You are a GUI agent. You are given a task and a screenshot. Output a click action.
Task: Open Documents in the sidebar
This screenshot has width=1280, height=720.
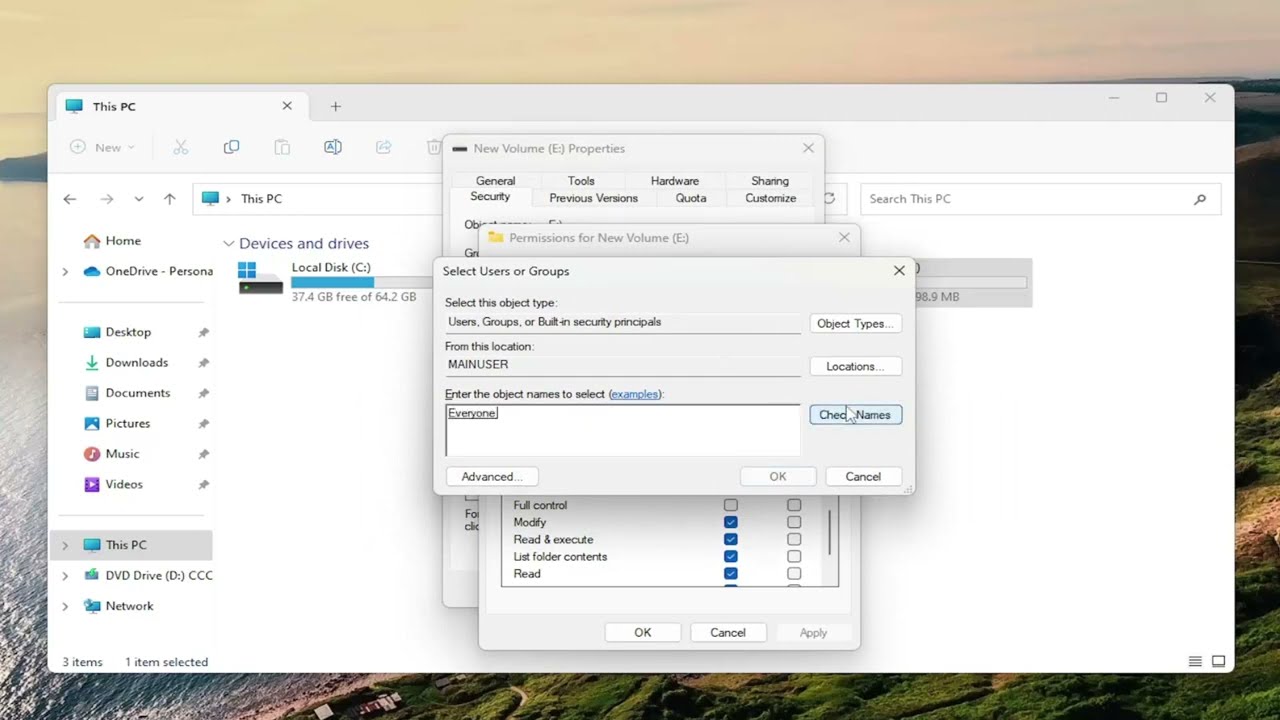click(x=138, y=393)
